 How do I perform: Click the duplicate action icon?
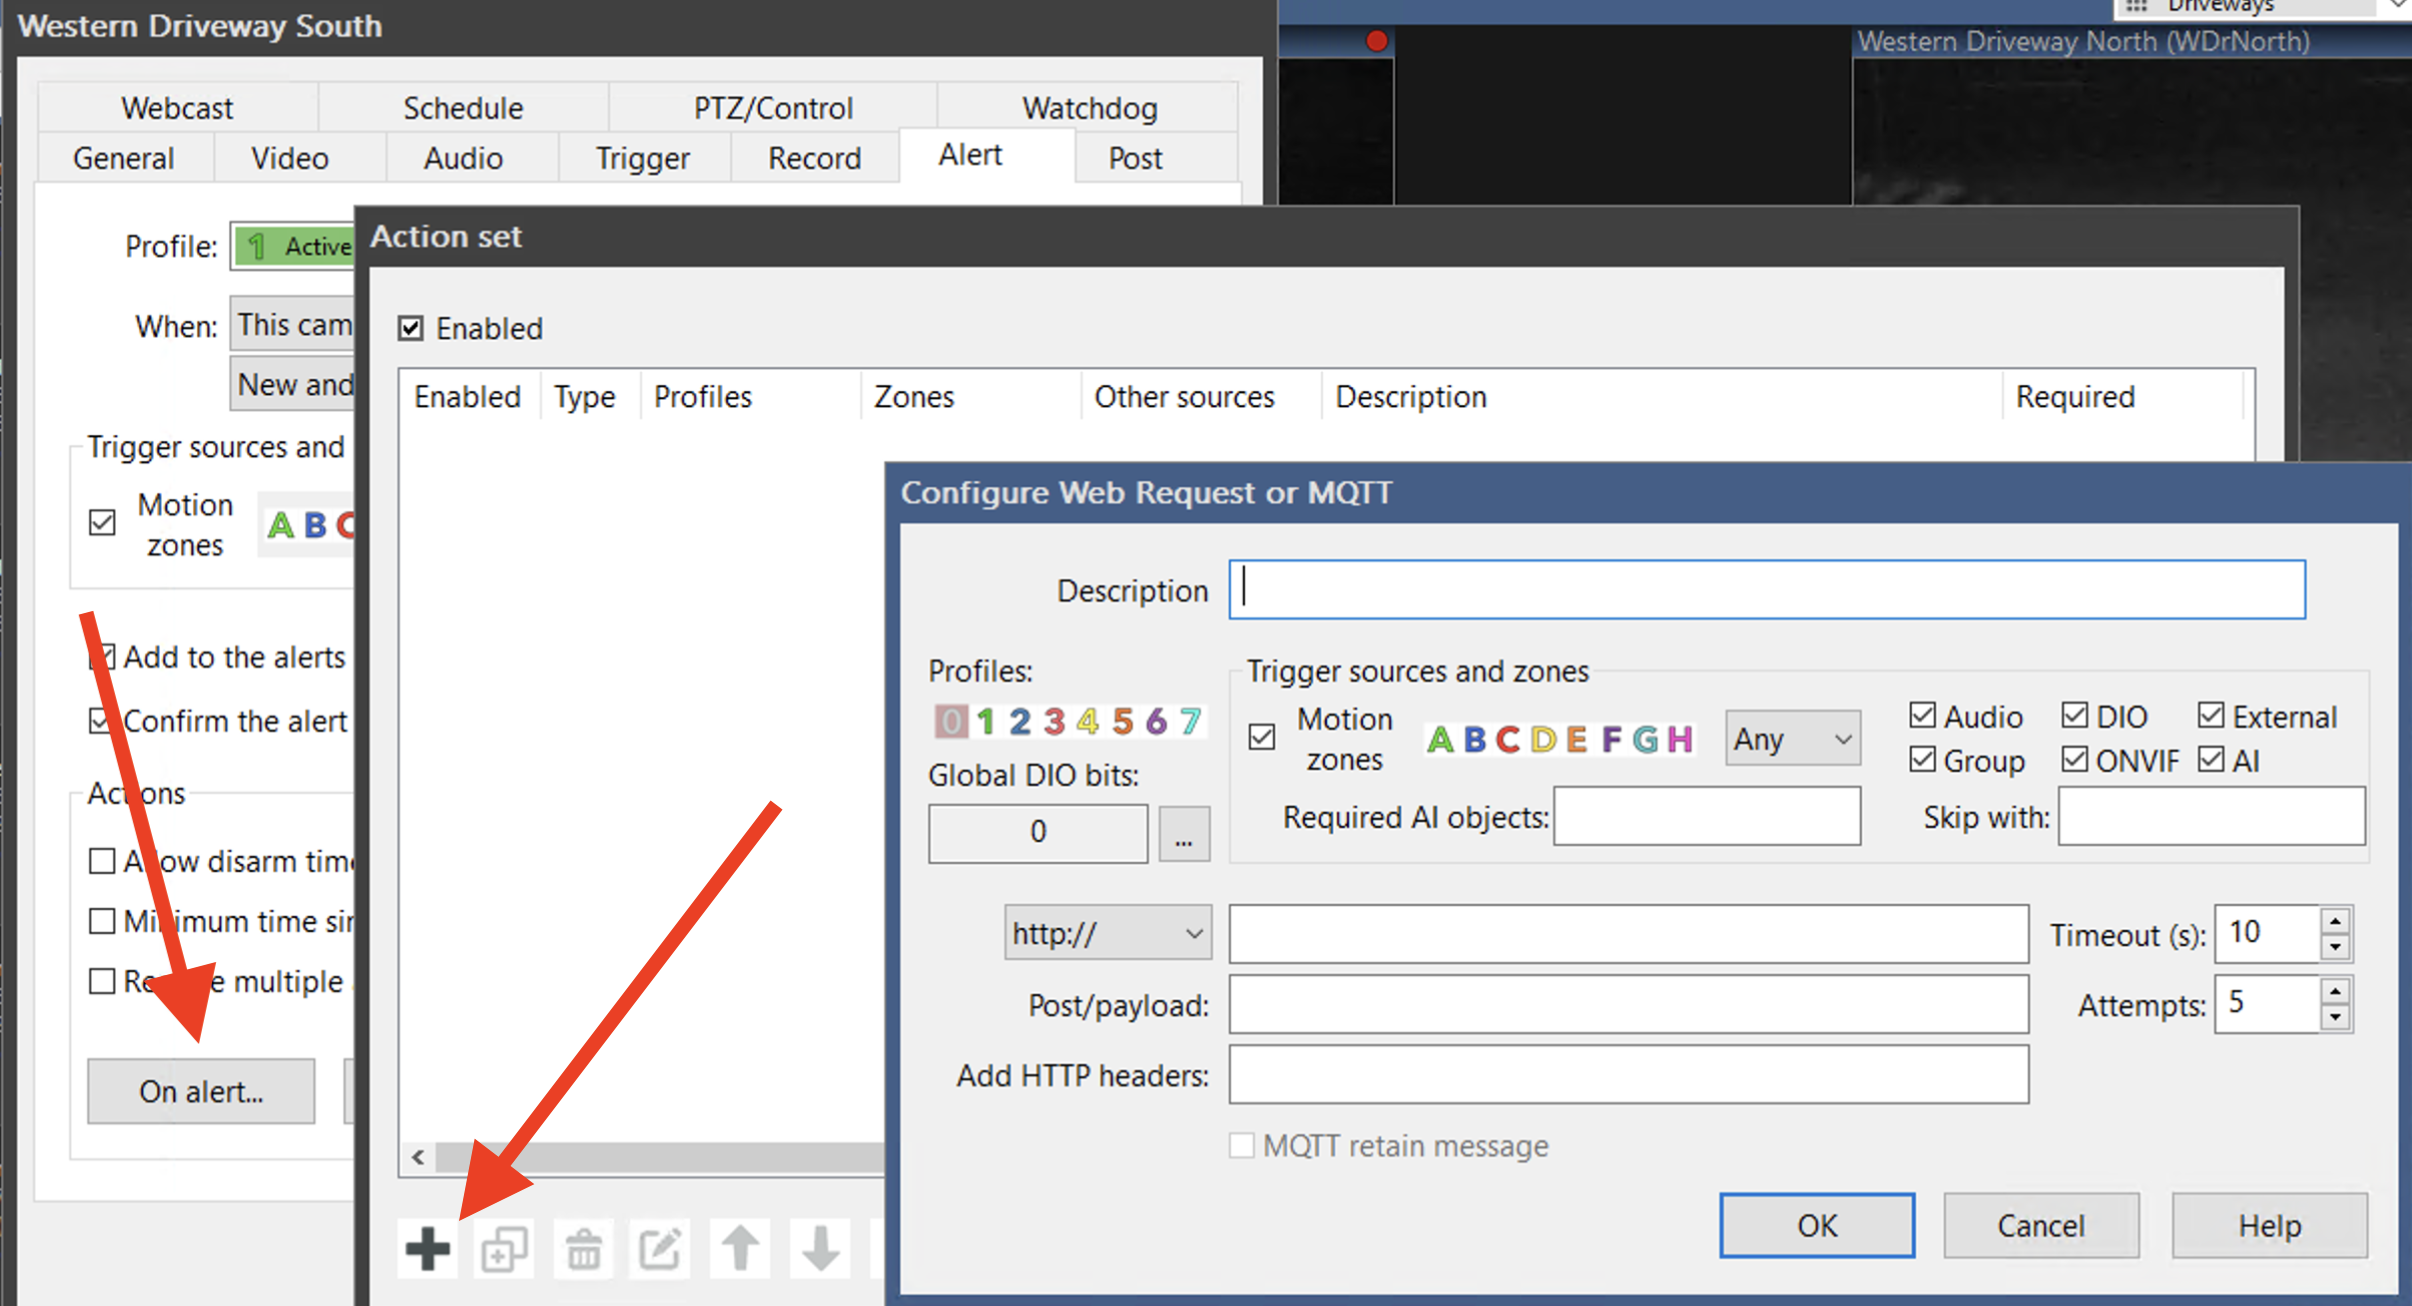pyautogui.click(x=504, y=1248)
